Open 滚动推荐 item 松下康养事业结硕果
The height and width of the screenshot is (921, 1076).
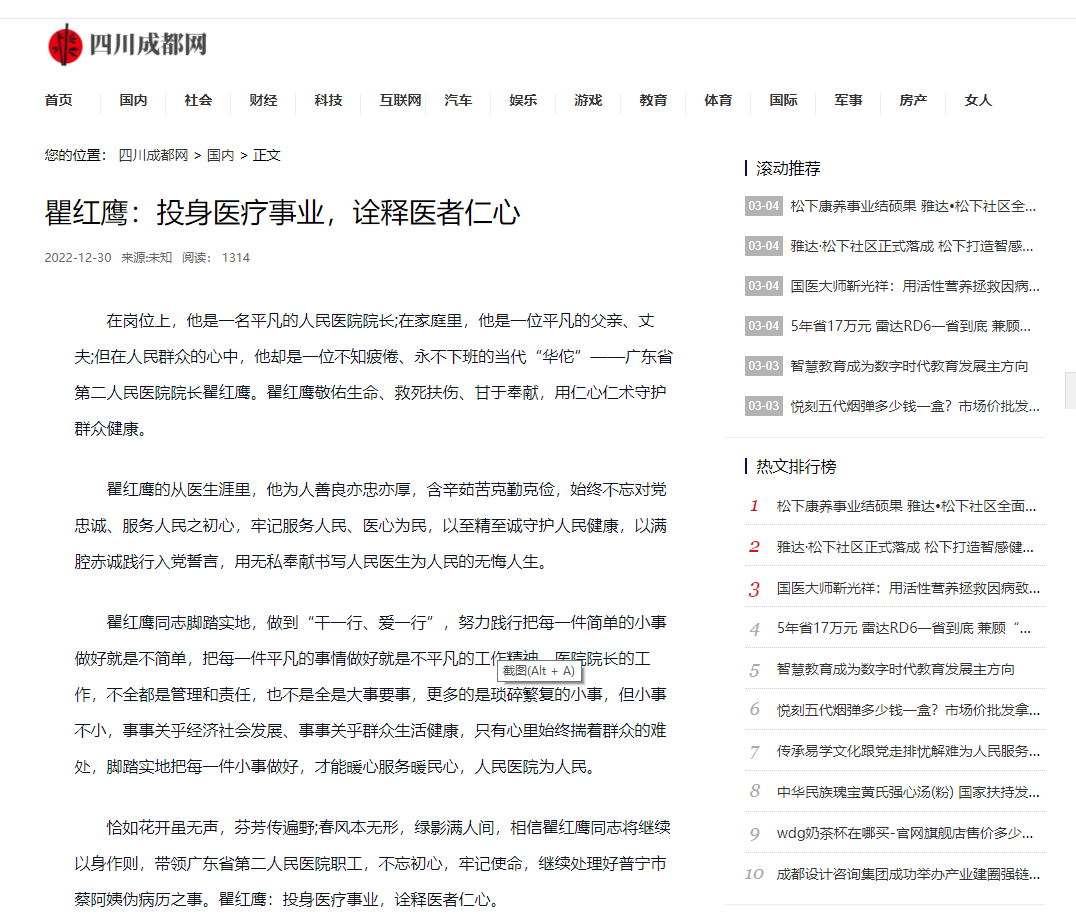tap(913, 206)
